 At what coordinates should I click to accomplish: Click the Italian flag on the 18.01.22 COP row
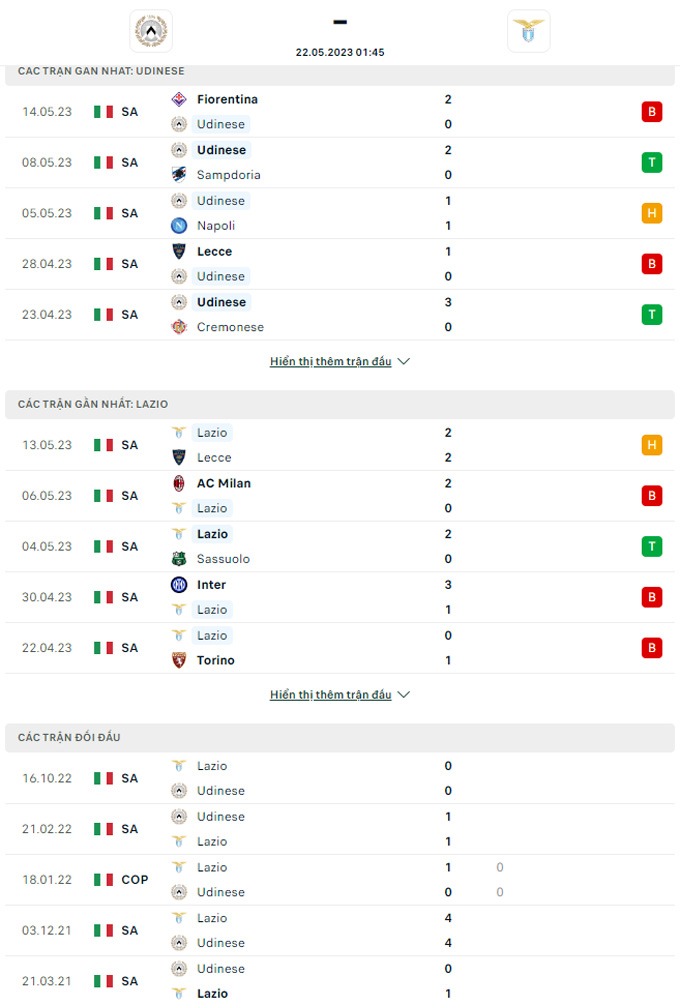[103, 880]
